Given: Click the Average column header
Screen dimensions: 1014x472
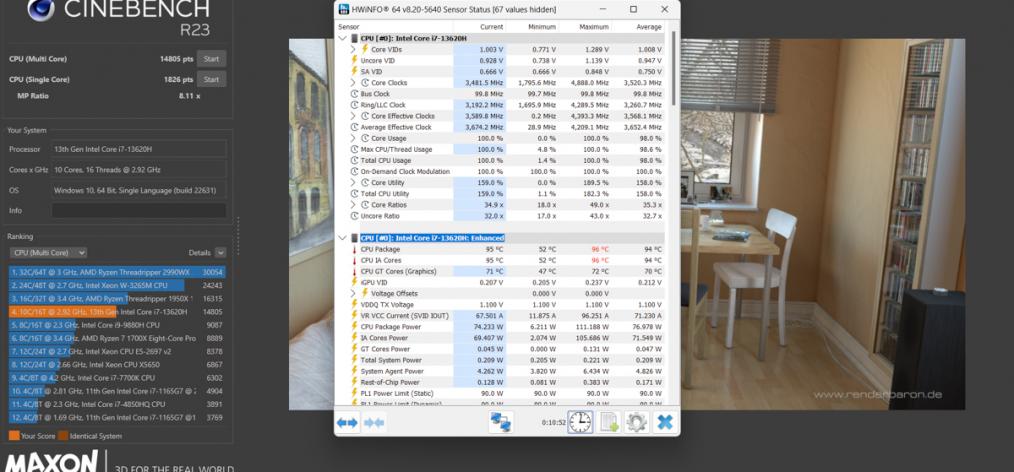Looking at the screenshot, I should point(649,27).
